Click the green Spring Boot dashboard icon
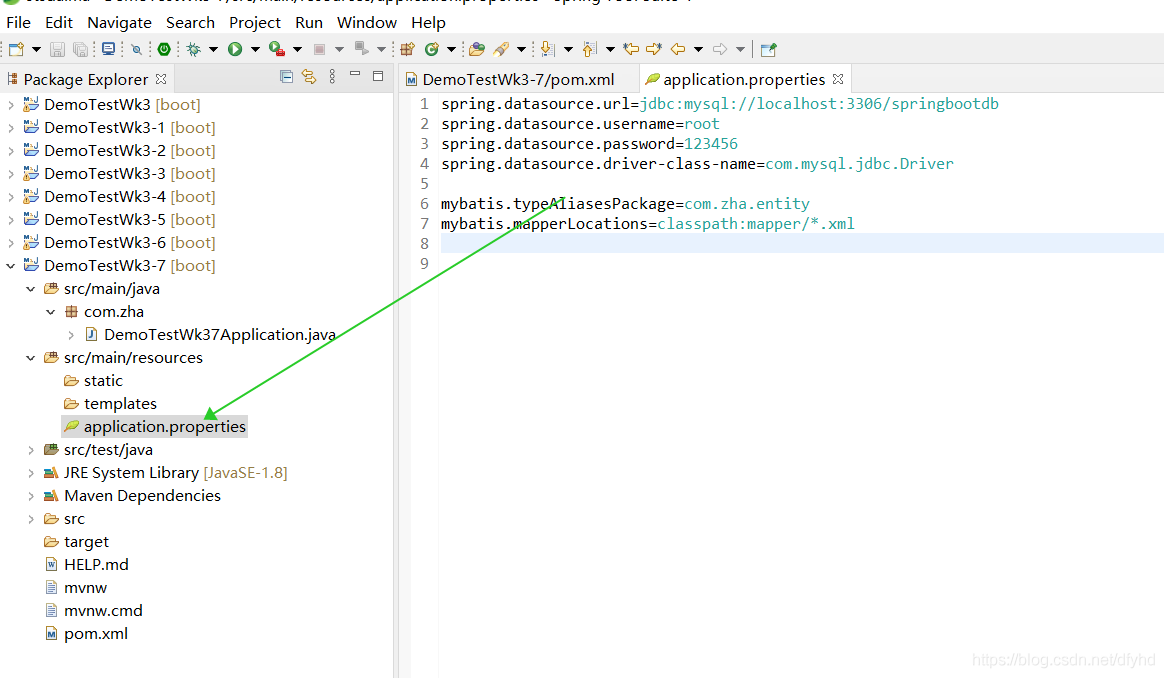 tap(164, 50)
